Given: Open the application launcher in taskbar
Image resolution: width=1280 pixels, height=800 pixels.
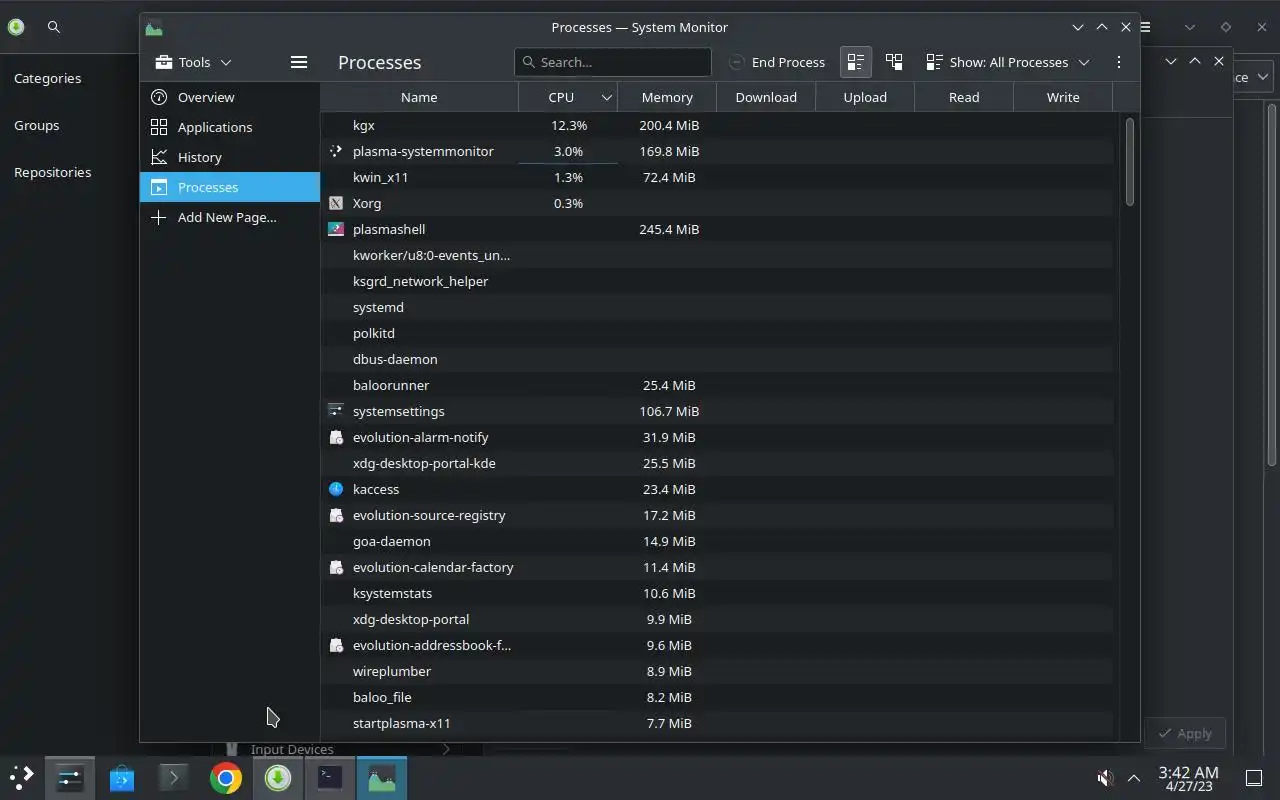Looking at the screenshot, I should (22, 777).
